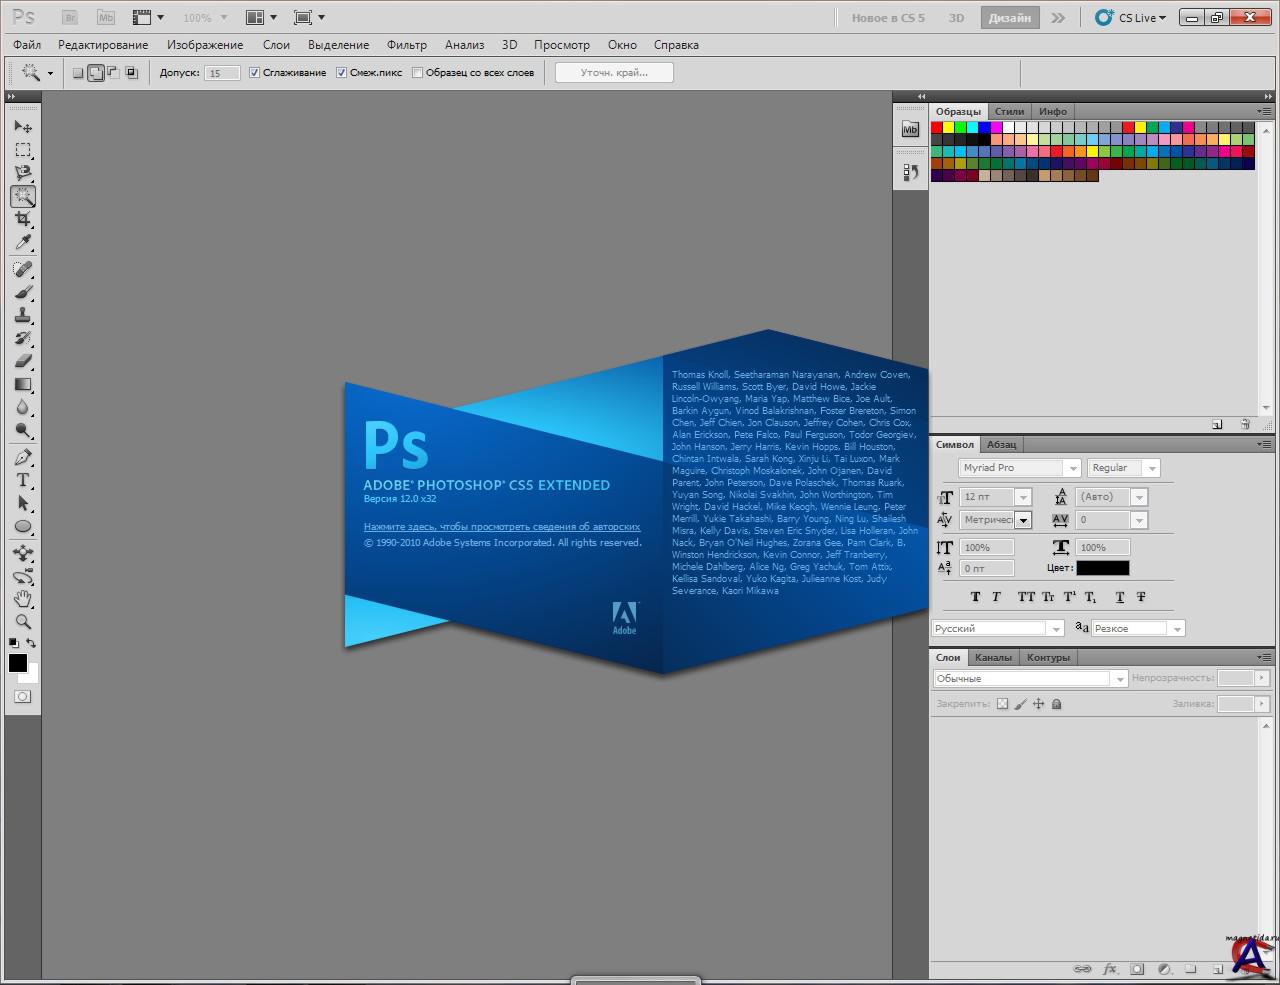The width and height of the screenshot is (1280, 985).
Task: Click the Уточн. край button
Action: click(614, 73)
